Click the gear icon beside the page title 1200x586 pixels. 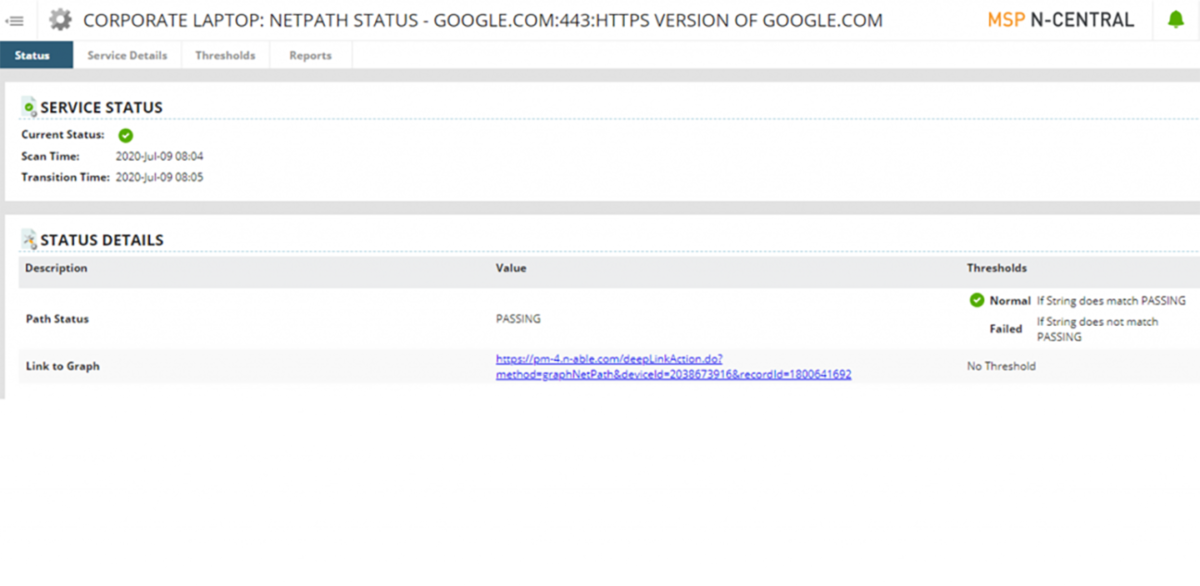pyautogui.click(x=61, y=20)
